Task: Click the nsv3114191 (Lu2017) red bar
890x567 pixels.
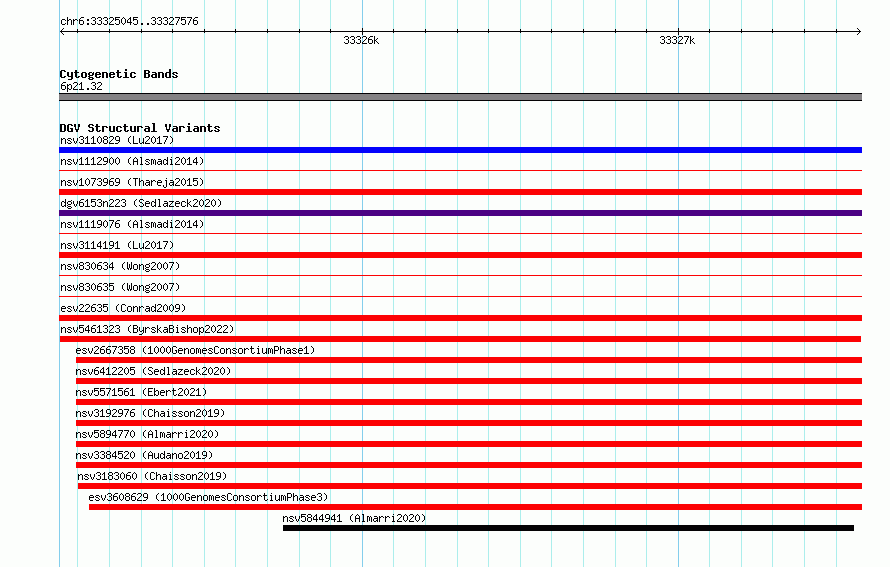Action: (x=460, y=255)
